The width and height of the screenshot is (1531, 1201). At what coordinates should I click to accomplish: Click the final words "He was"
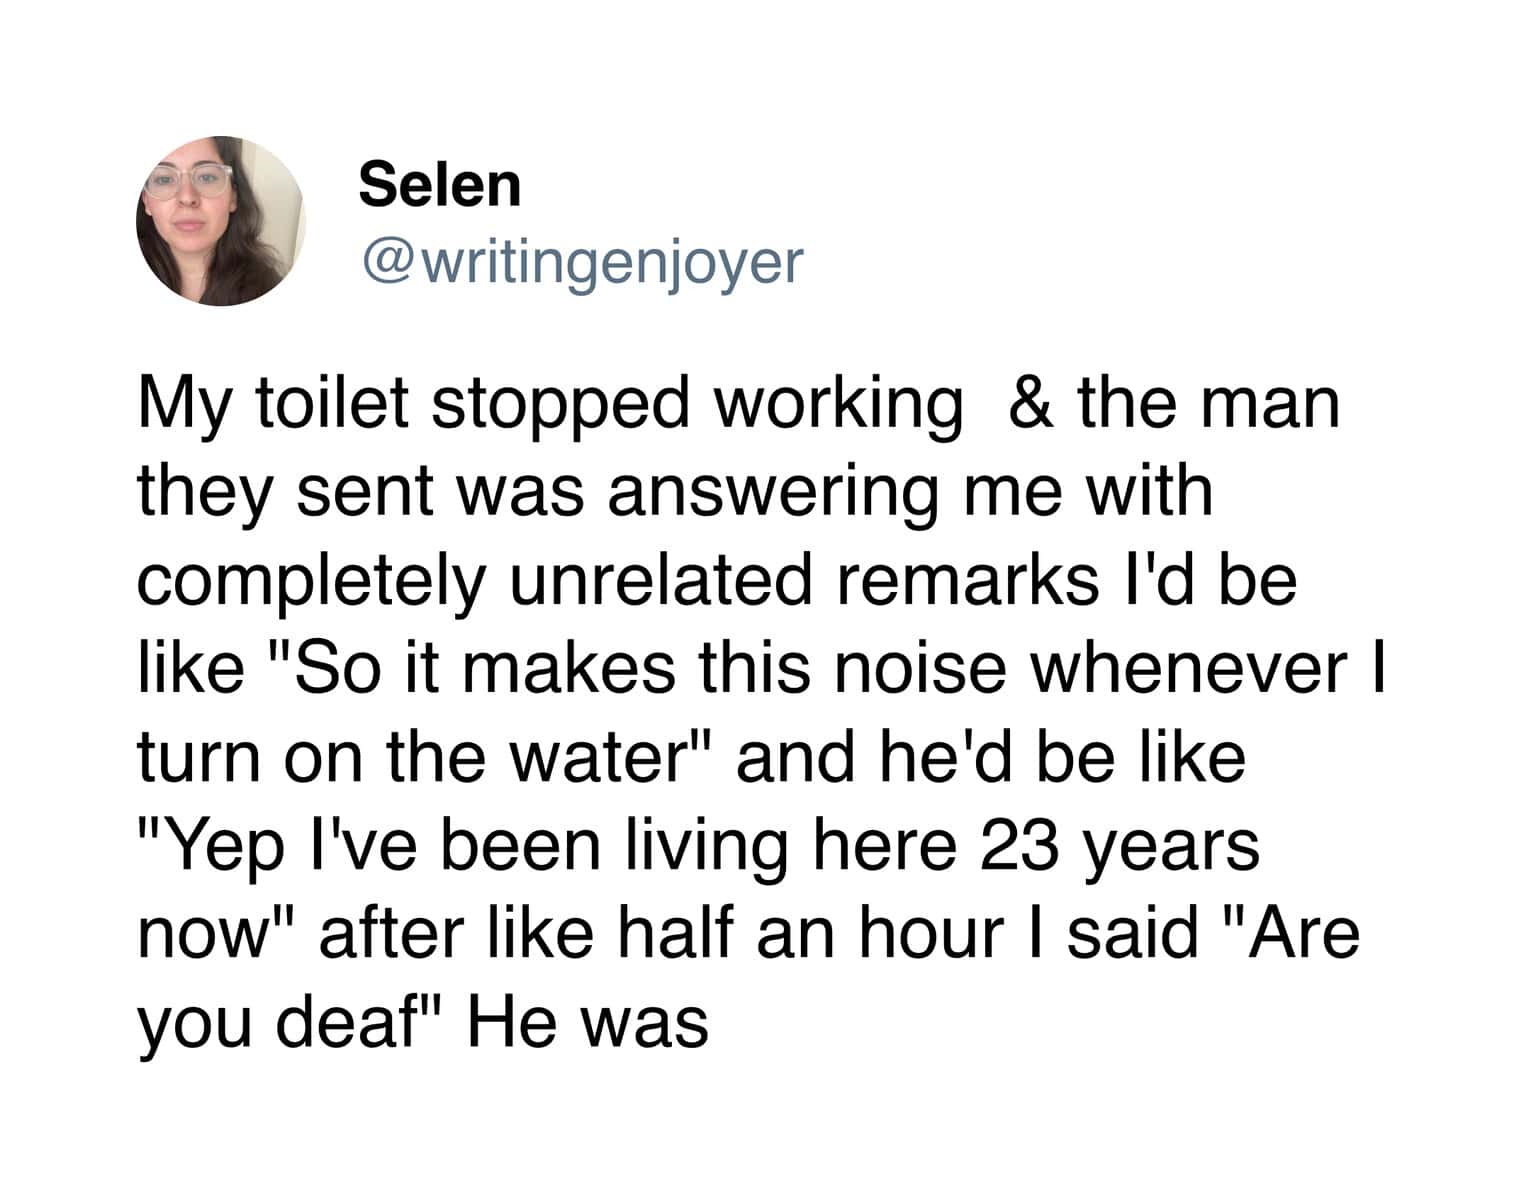pyautogui.click(x=588, y=1021)
